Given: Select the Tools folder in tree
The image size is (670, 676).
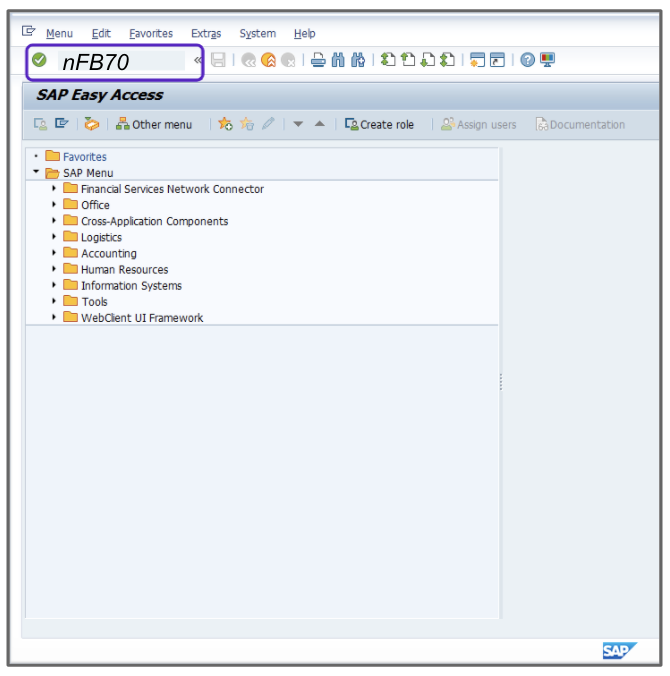Looking at the screenshot, I should pyautogui.click(x=94, y=301).
